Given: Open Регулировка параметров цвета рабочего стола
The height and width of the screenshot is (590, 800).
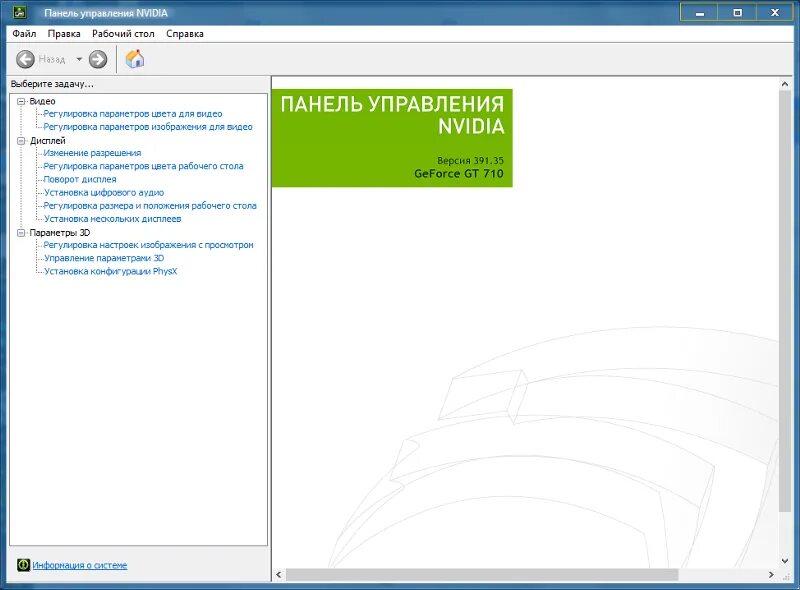Looking at the screenshot, I should 143,166.
